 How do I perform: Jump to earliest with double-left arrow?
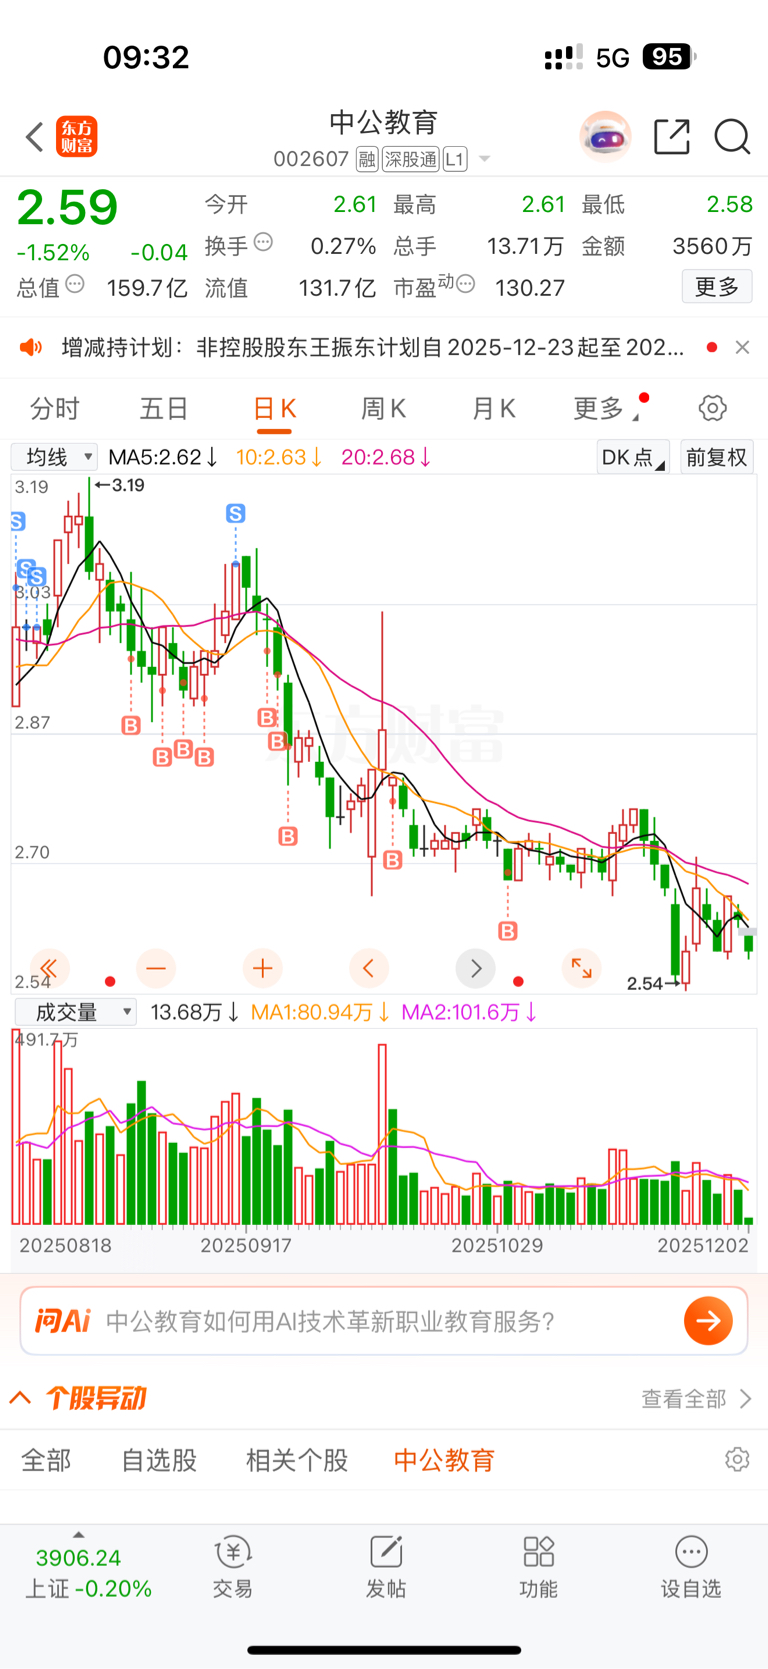(x=49, y=968)
